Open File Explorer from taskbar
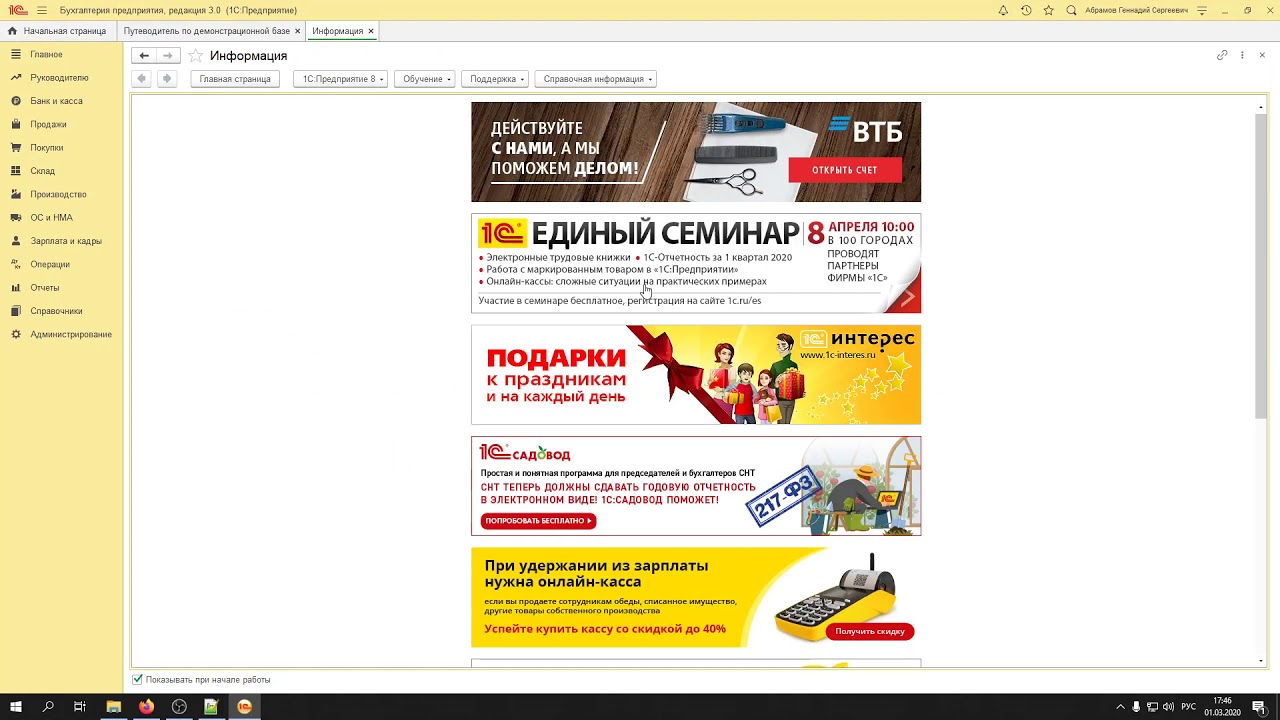The width and height of the screenshot is (1280, 720). tap(113, 707)
